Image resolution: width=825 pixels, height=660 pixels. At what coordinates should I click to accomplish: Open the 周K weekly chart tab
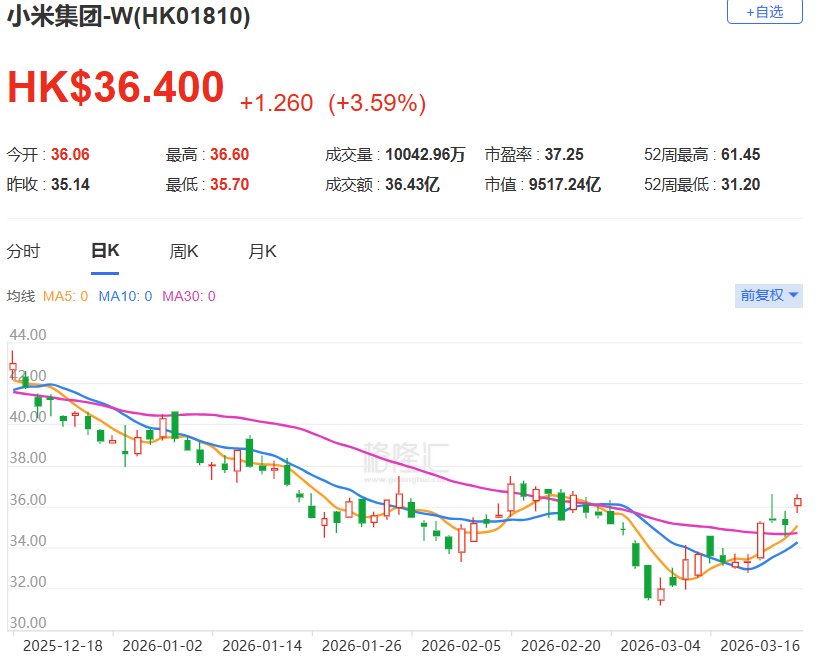pyautogui.click(x=184, y=251)
